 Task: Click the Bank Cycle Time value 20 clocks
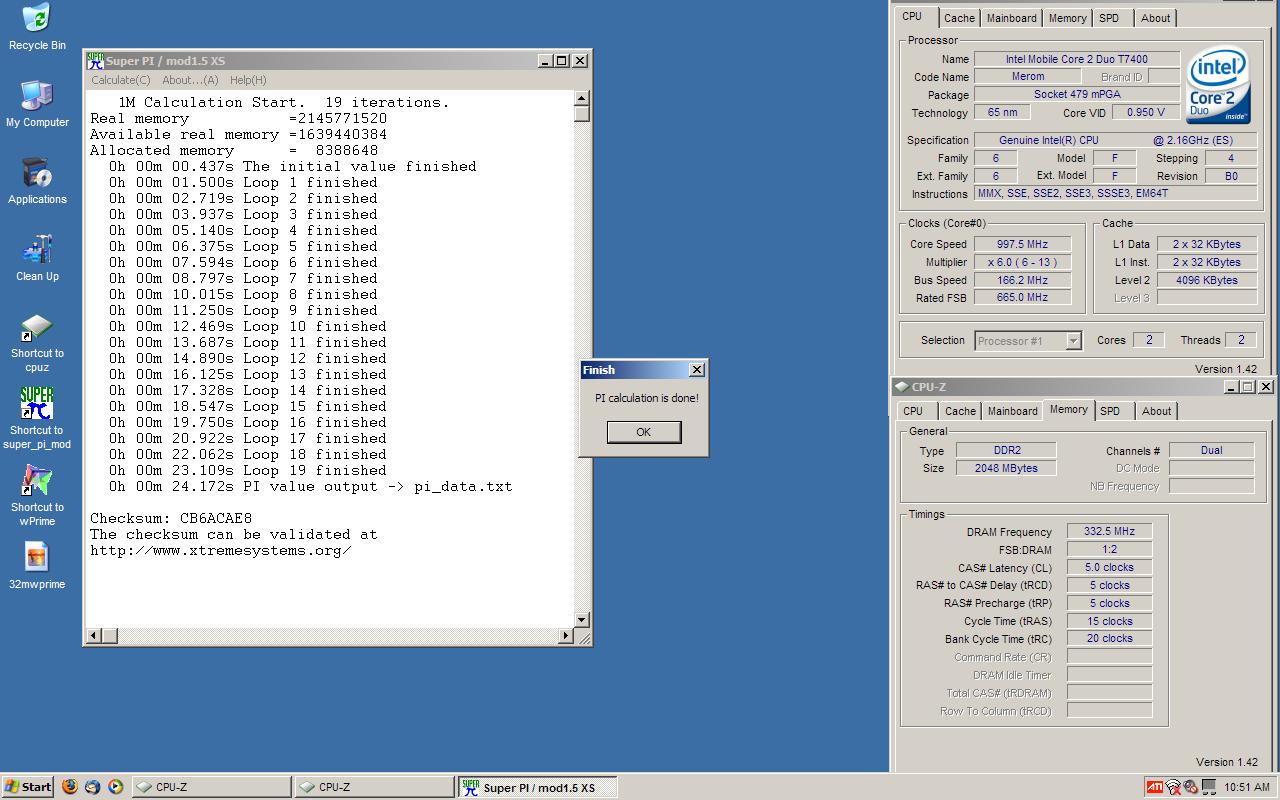[x=1109, y=638]
